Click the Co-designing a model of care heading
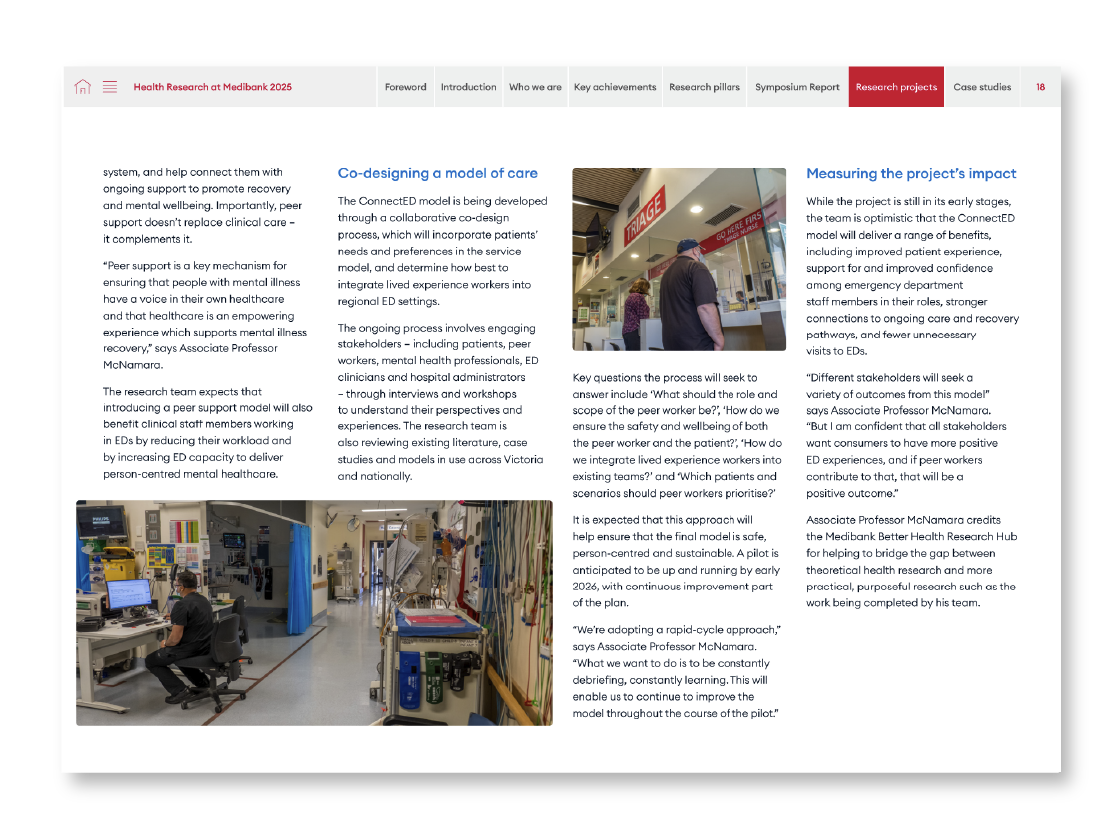The image size is (1120, 840). (438, 174)
